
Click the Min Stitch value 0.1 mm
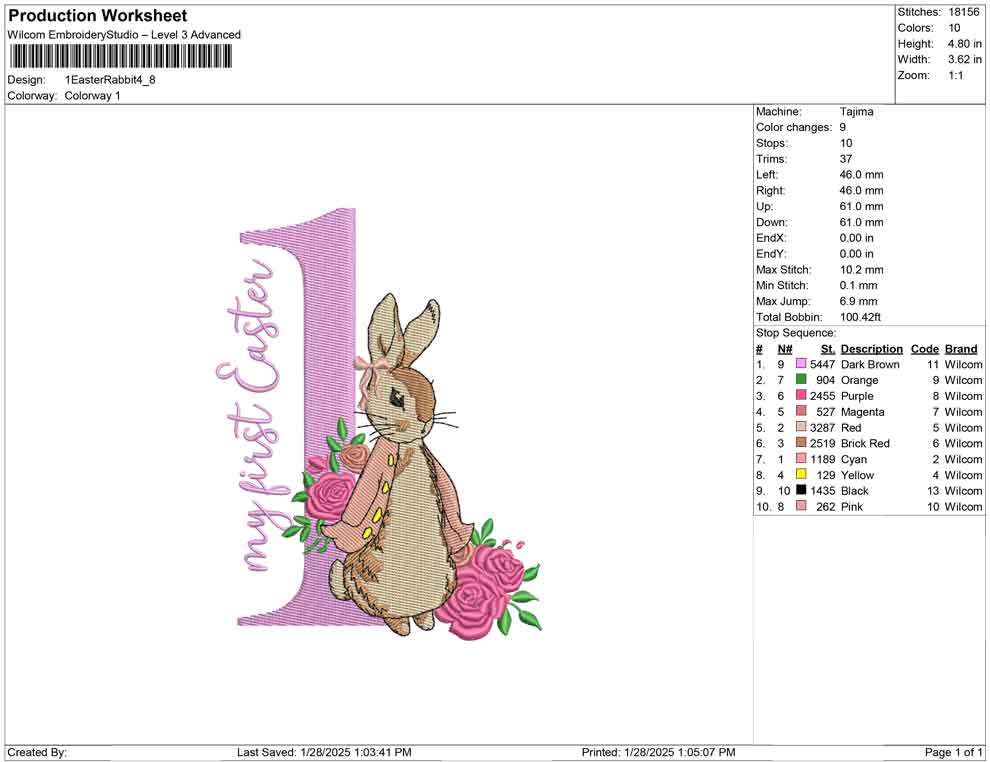pyautogui.click(x=858, y=285)
